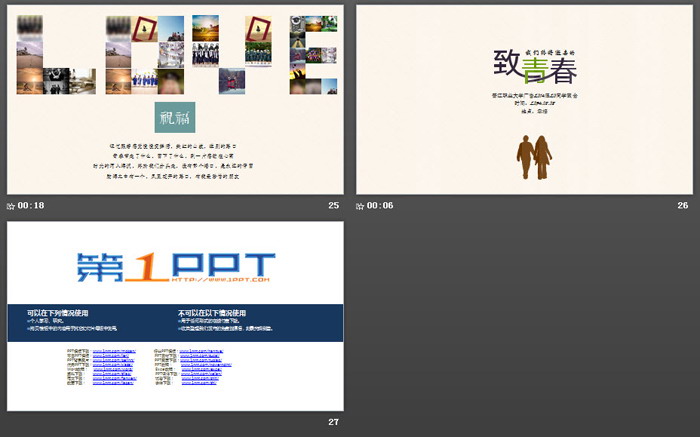Screen dimensions: 700x437
Task: Click slide number 26 label
Action: click(683, 205)
